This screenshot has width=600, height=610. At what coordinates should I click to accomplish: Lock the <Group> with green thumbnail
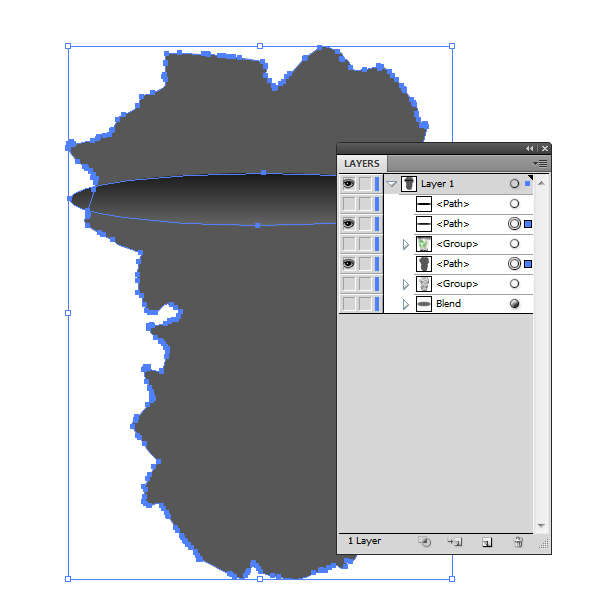point(365,244)
